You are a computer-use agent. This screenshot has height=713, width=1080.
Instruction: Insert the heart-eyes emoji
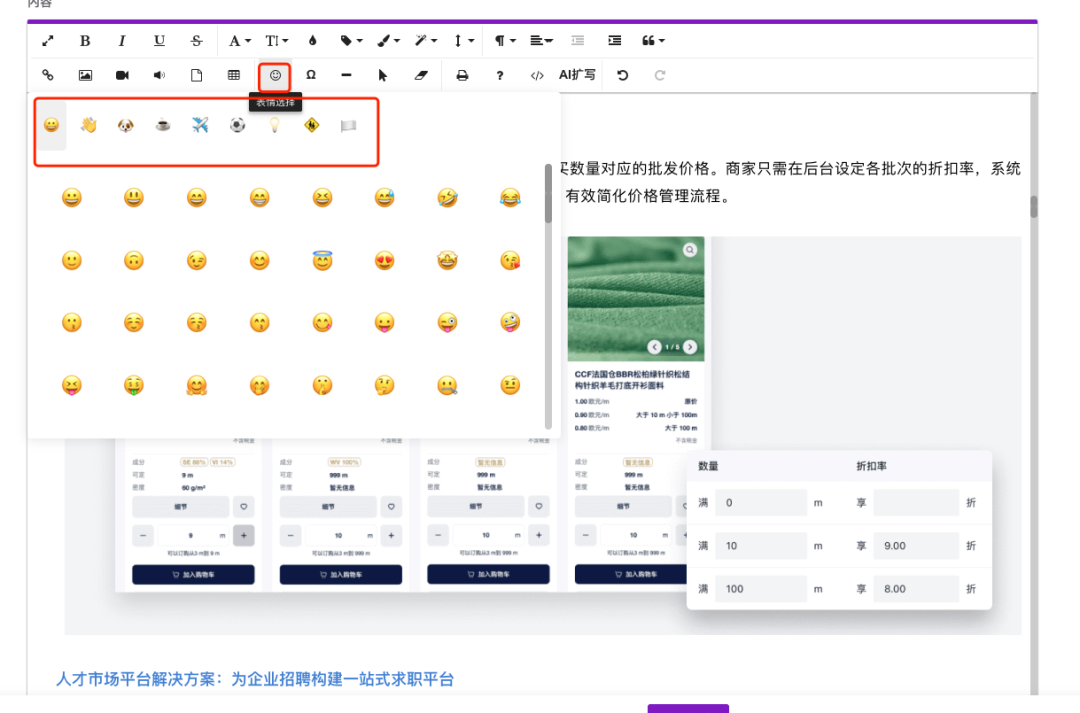pyautogui.click(x=384, y=260)
